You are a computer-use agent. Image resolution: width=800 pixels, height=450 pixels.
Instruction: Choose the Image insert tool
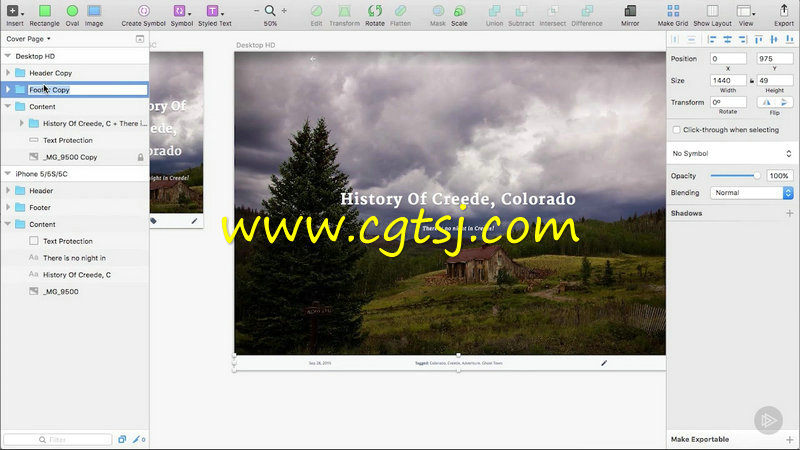pos(94,15)
